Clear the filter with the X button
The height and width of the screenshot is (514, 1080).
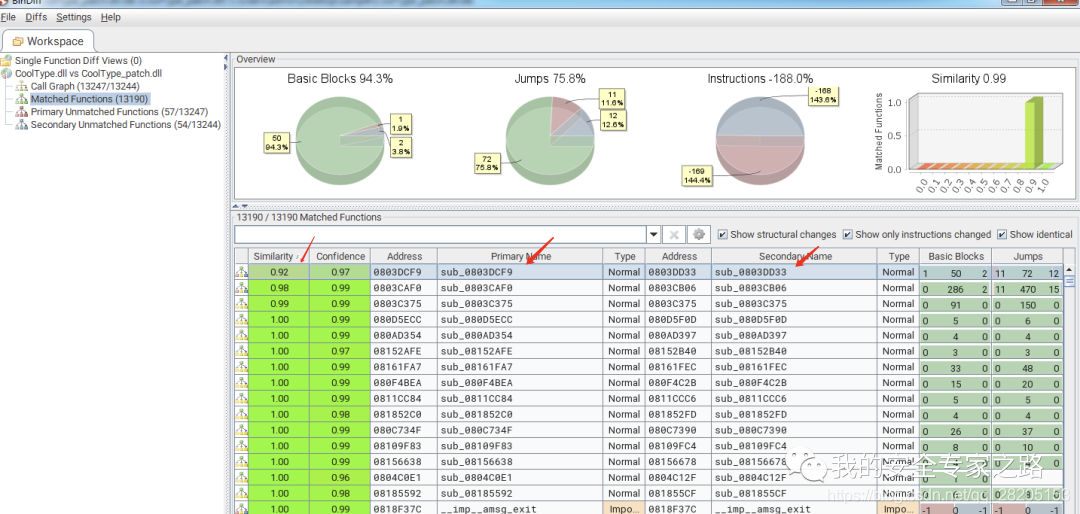674,235
